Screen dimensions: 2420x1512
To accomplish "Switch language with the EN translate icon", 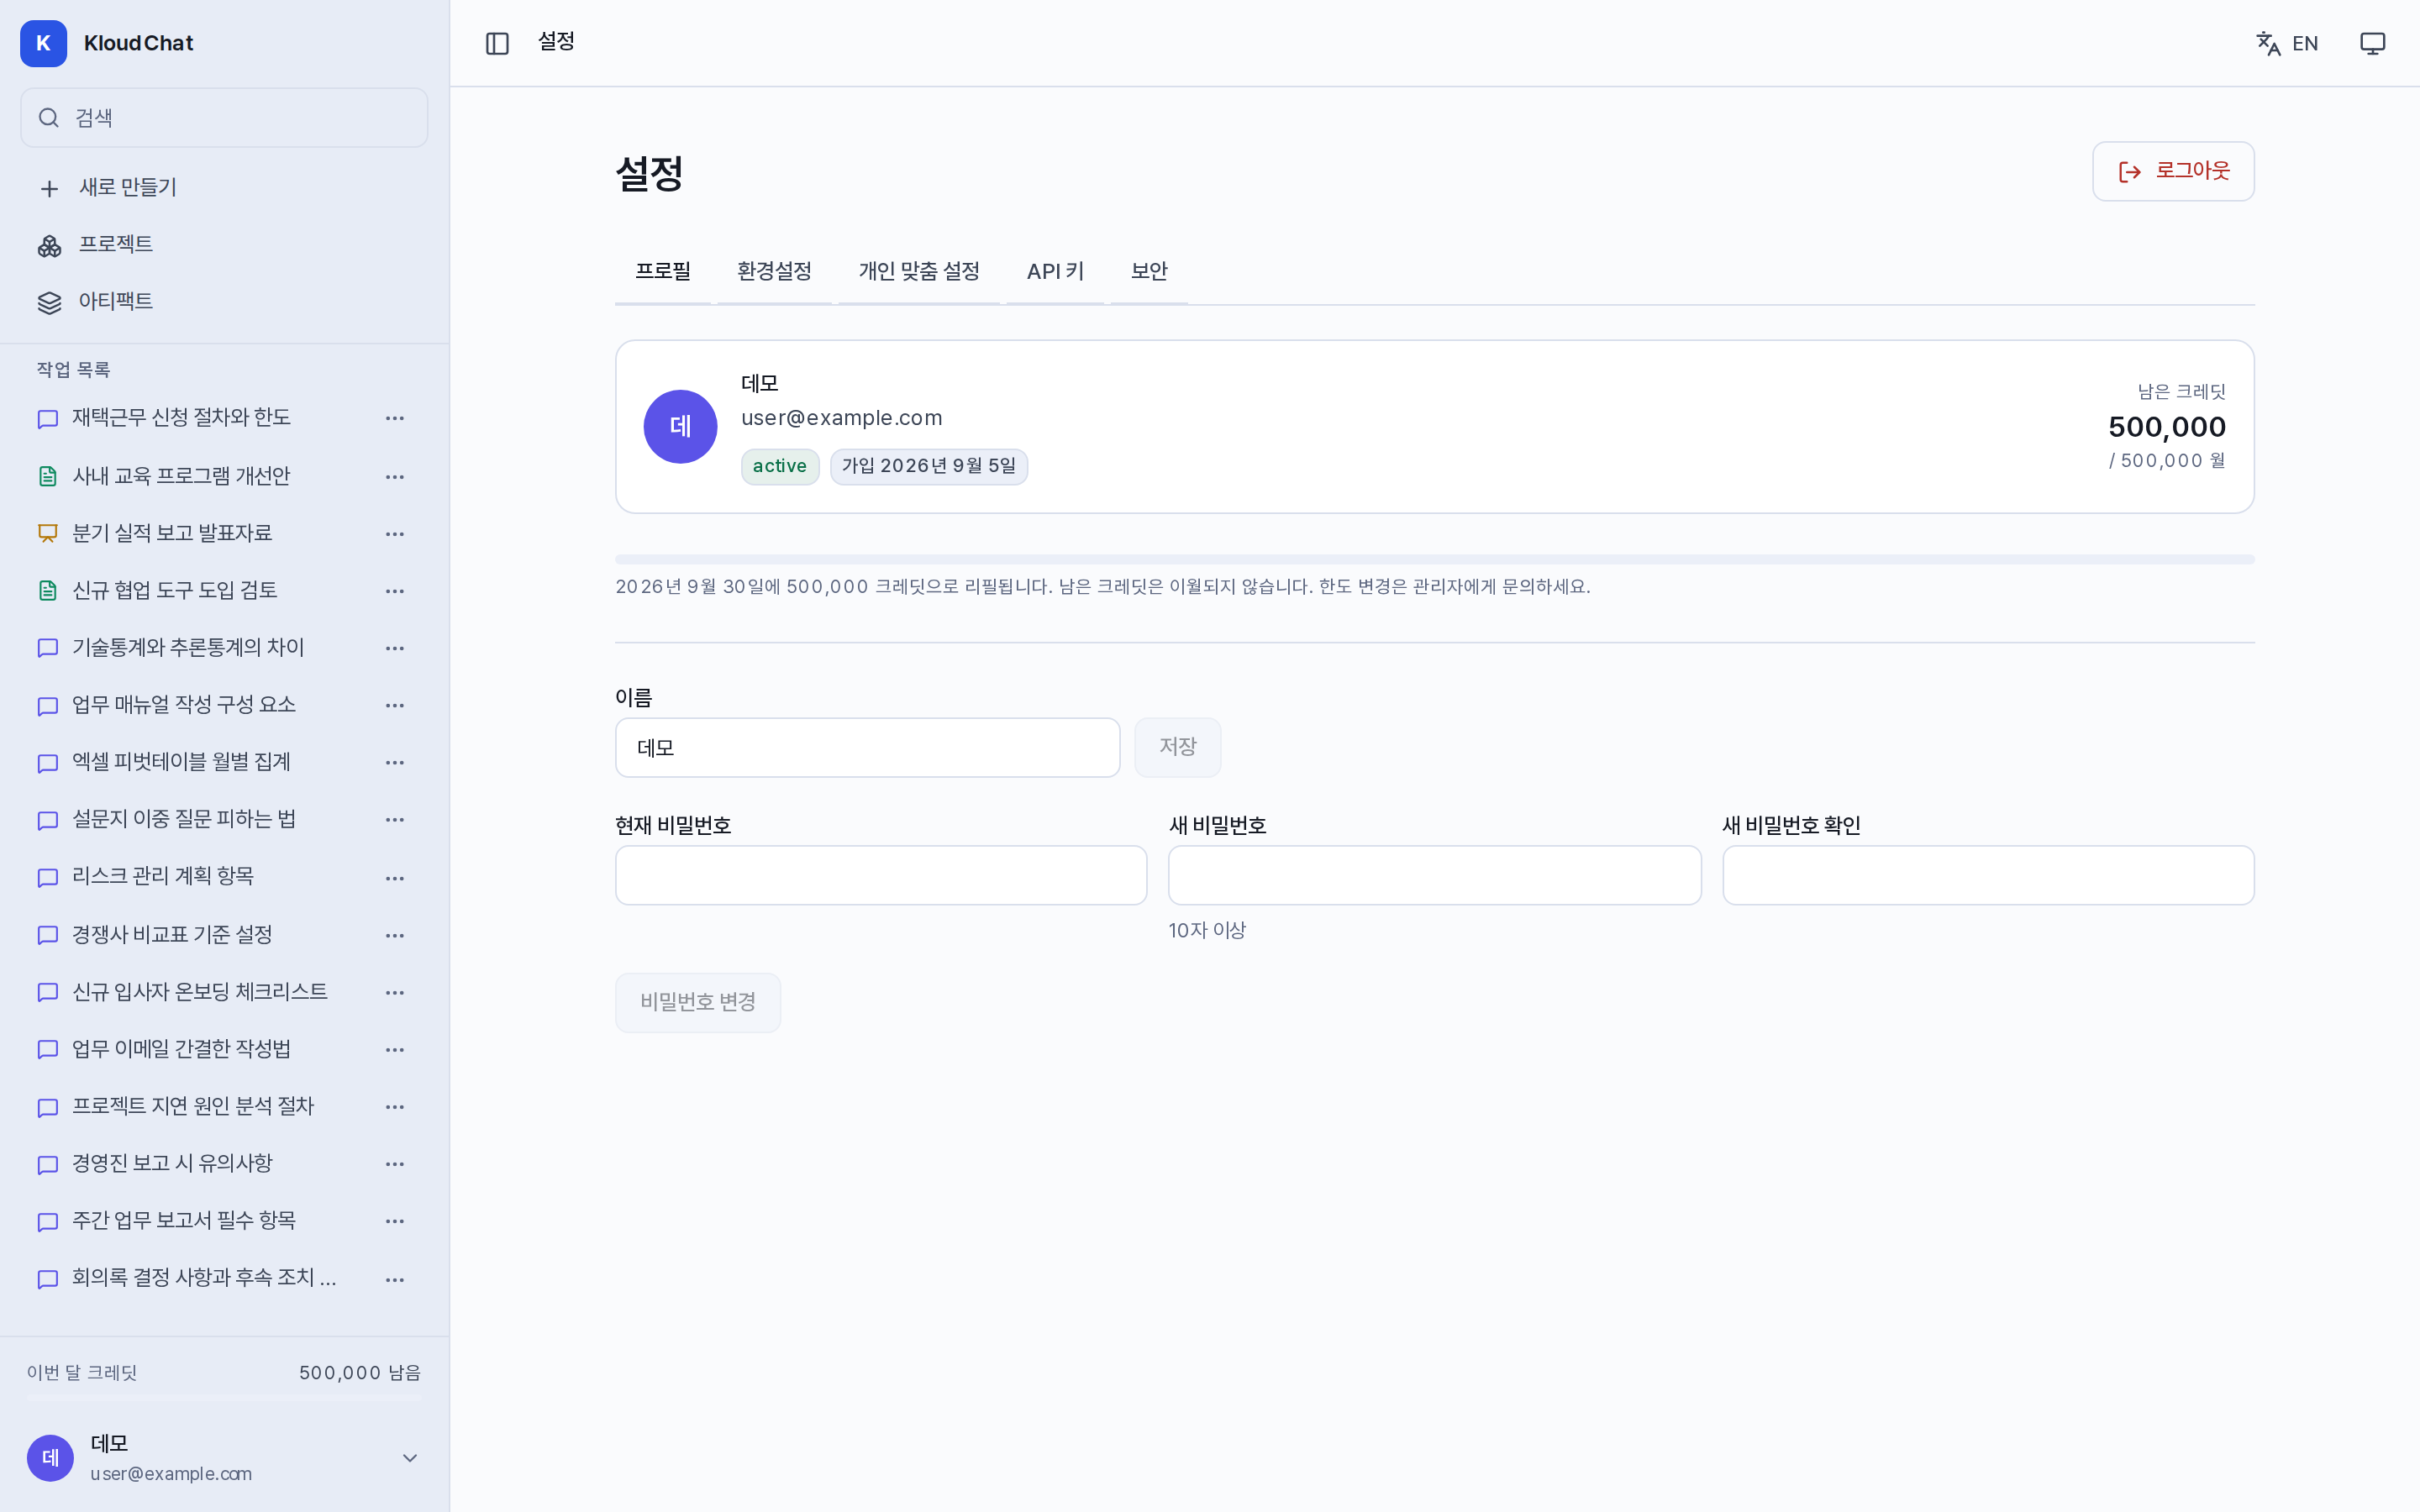I will [x=2286, y=43].
